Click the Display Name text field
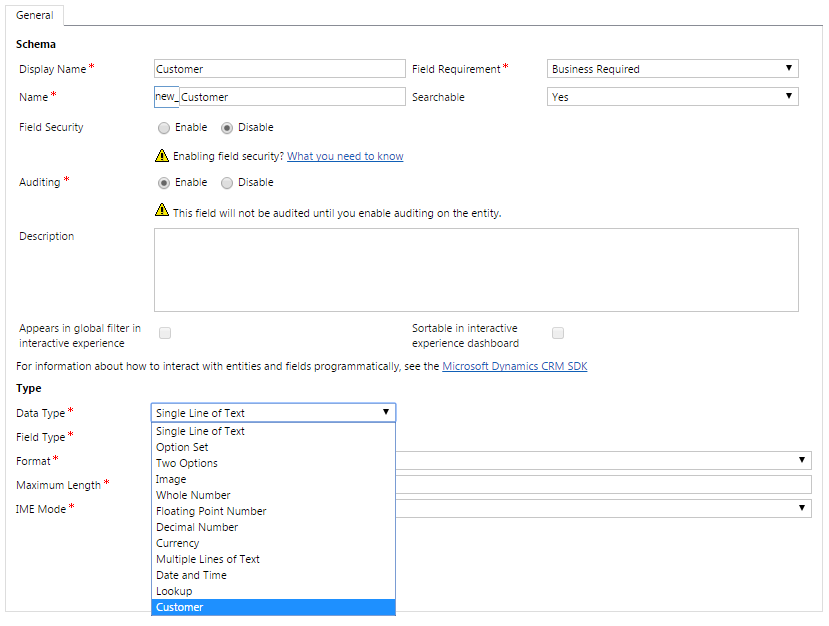This screenshot has width=829, height=626. pos(279,69)
